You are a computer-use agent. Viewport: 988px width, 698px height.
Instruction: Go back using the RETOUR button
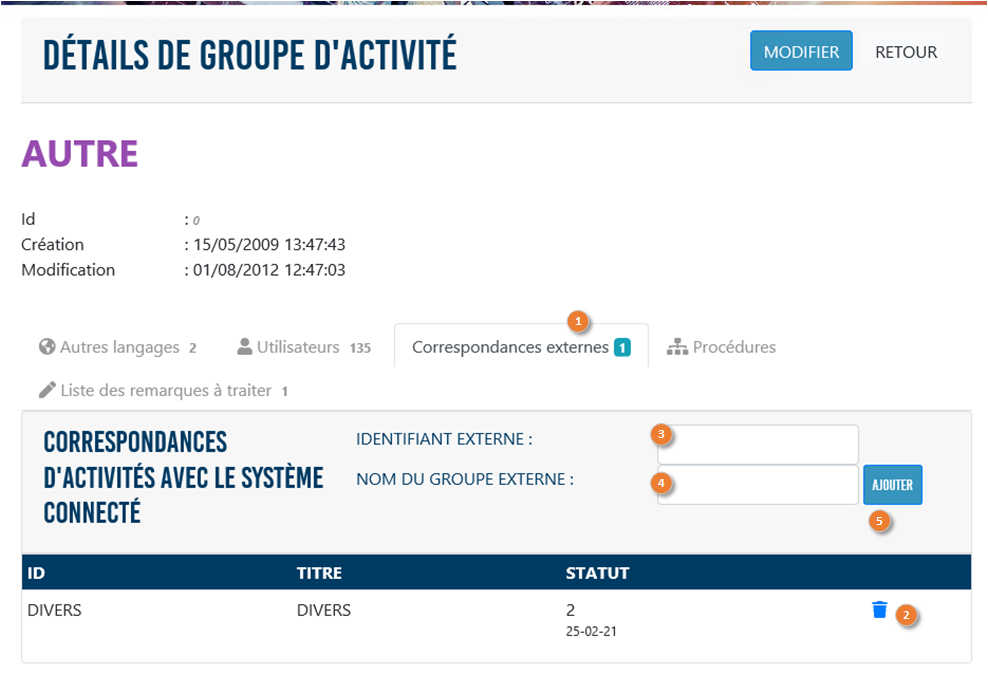coord(906,52)
